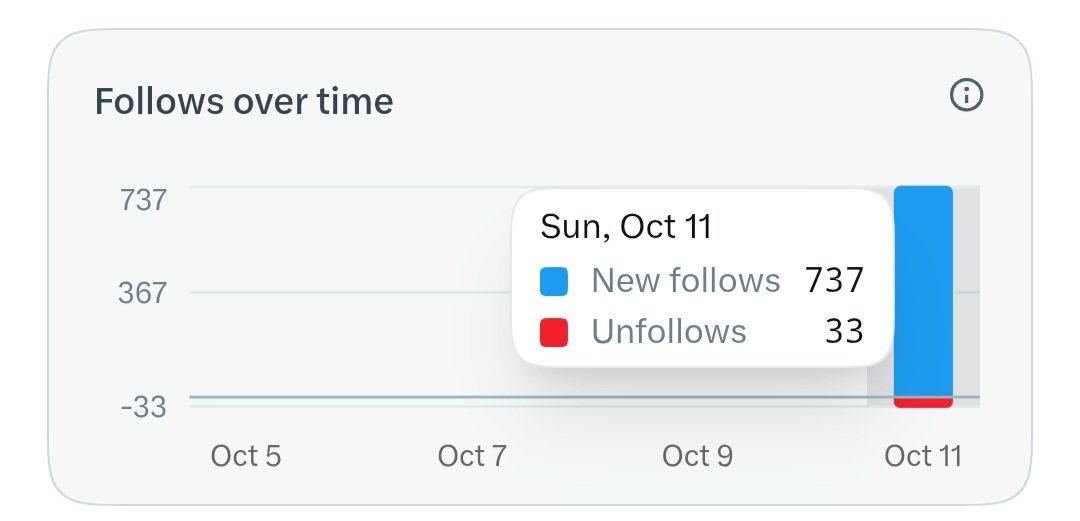This screenshot has width=1080, height=521.
Task: Click the -33 y-axis label
Action: coord(144,407)
